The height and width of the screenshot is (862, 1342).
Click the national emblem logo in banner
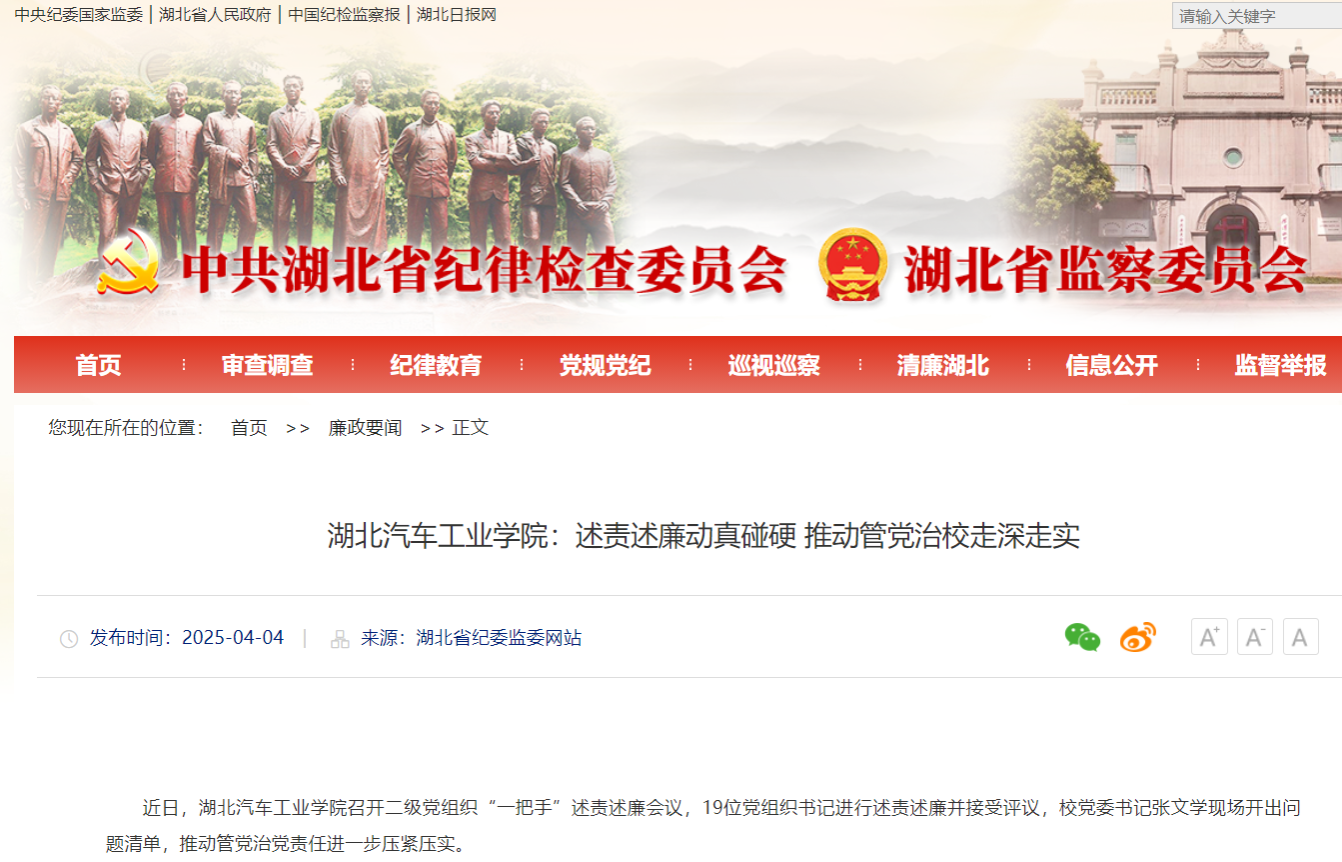(852, 264)
